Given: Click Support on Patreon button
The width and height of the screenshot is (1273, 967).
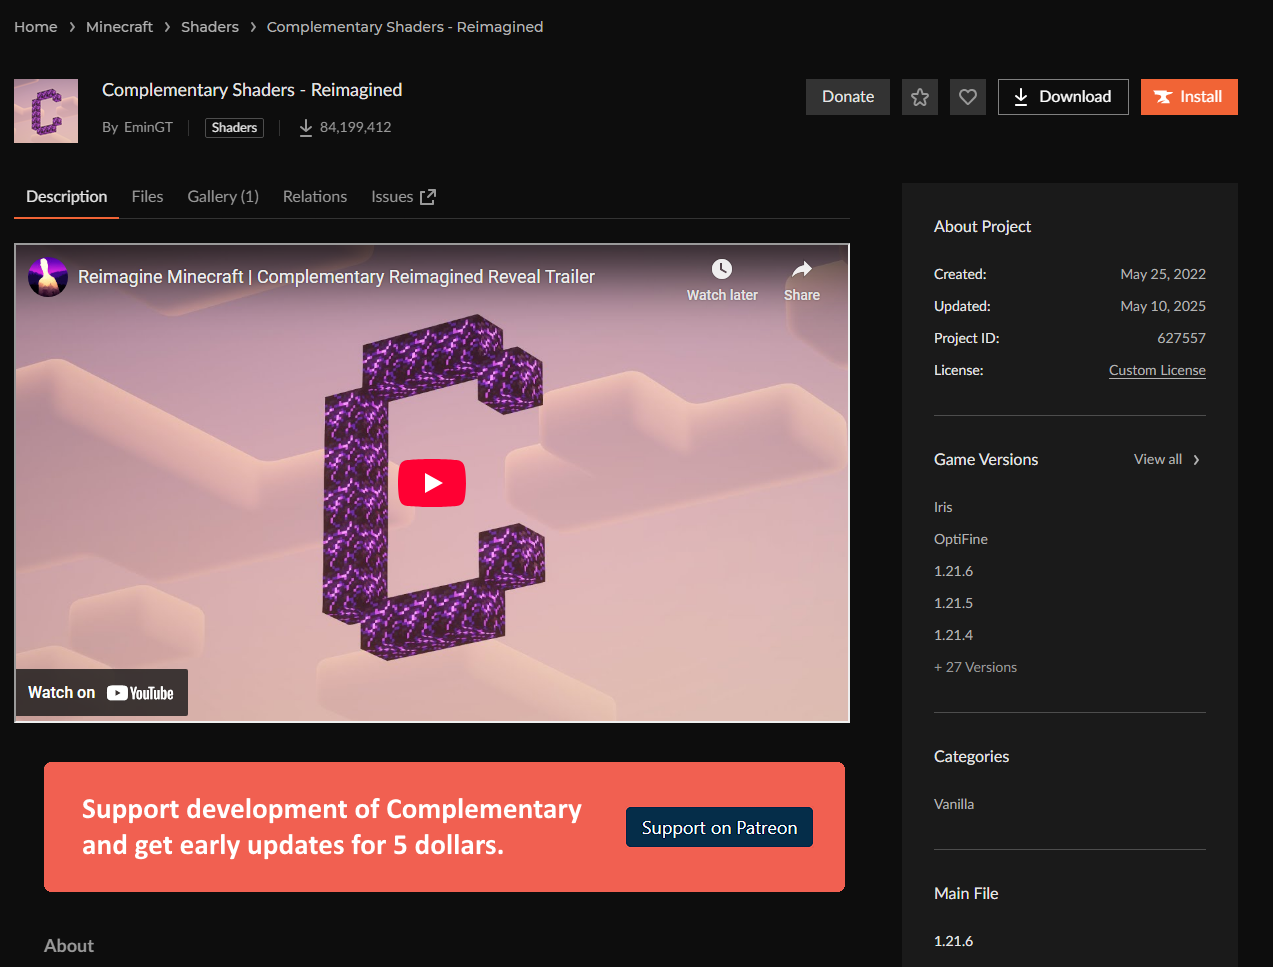Looking at the screenshot, I should (719, 827).
